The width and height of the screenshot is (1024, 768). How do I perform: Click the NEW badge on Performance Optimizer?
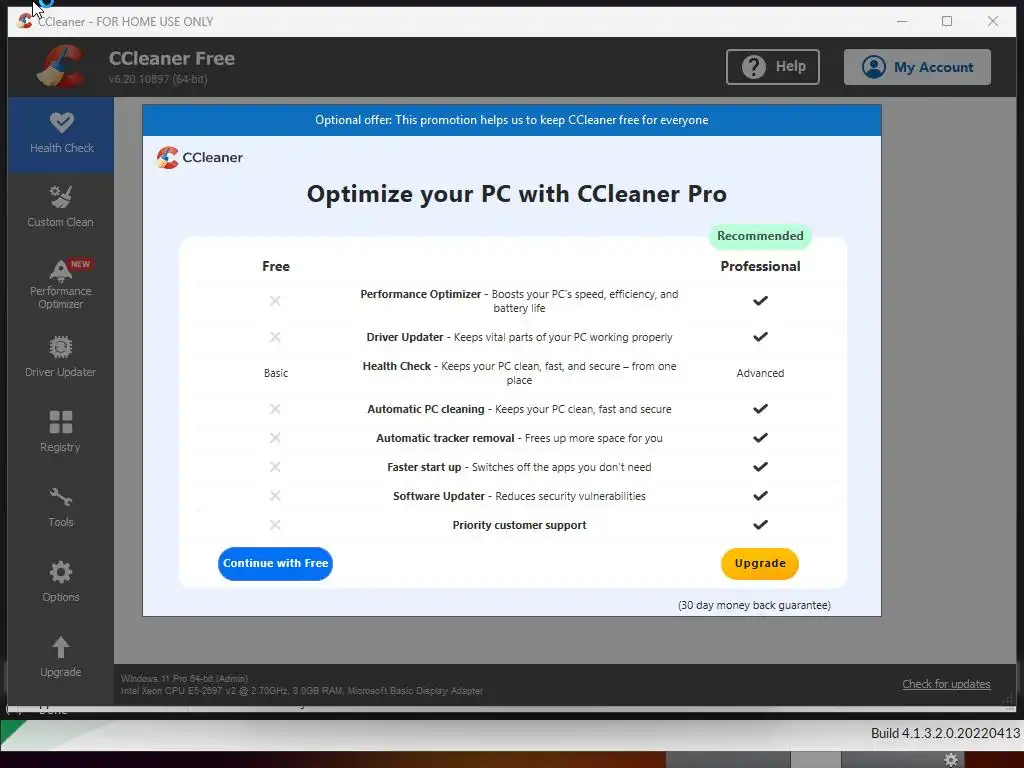pos(80,264)
